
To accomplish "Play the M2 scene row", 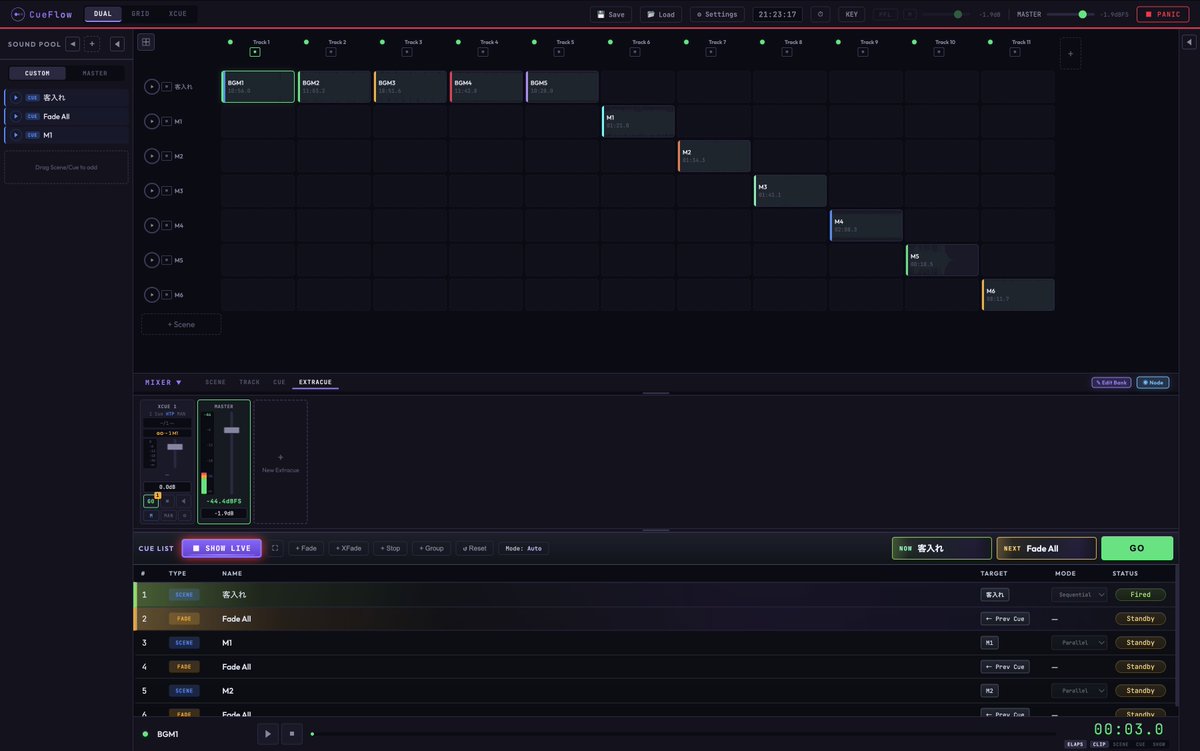I will (x=152, y=156).
